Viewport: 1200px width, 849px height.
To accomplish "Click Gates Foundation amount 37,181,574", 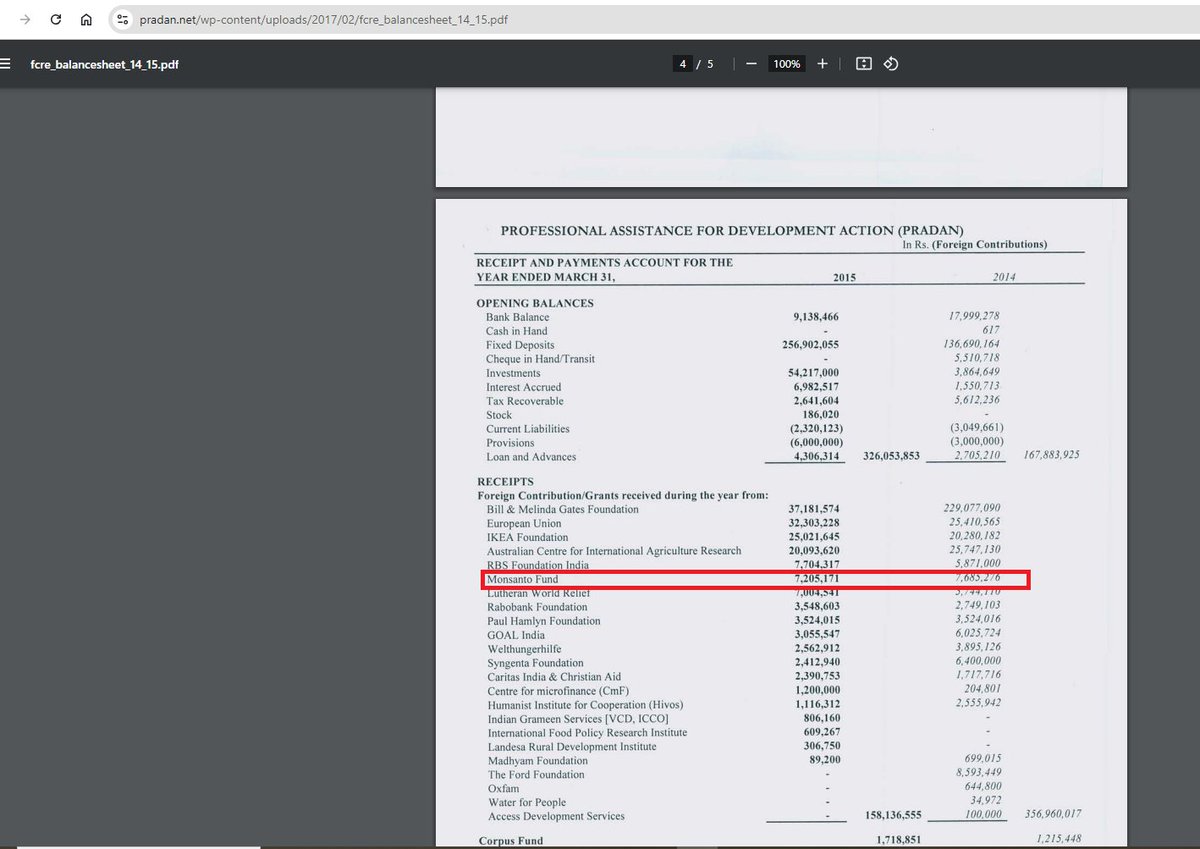I will (814, 509).
